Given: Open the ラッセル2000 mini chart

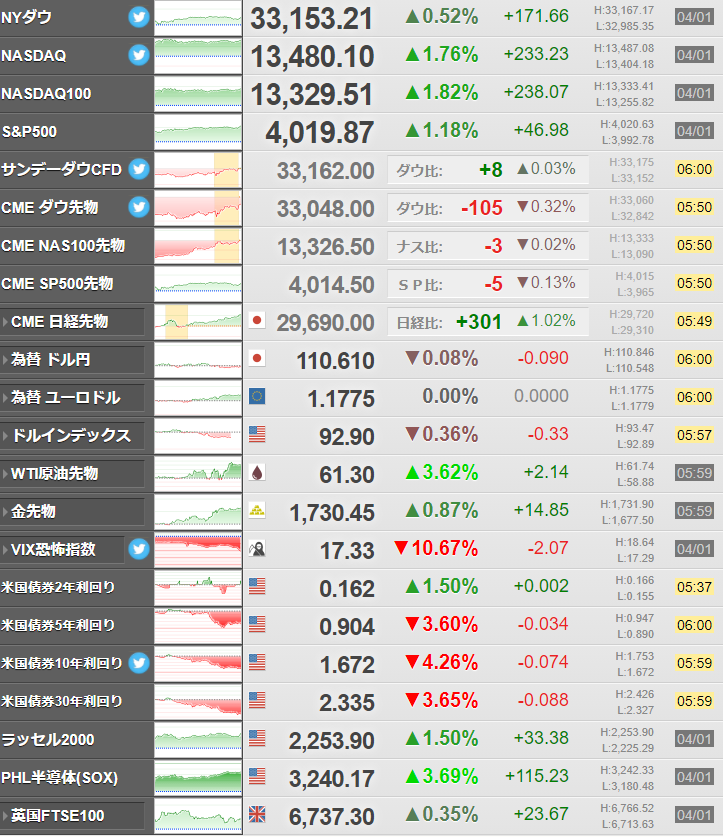Looking at the screenshot, I should point(198,739).
